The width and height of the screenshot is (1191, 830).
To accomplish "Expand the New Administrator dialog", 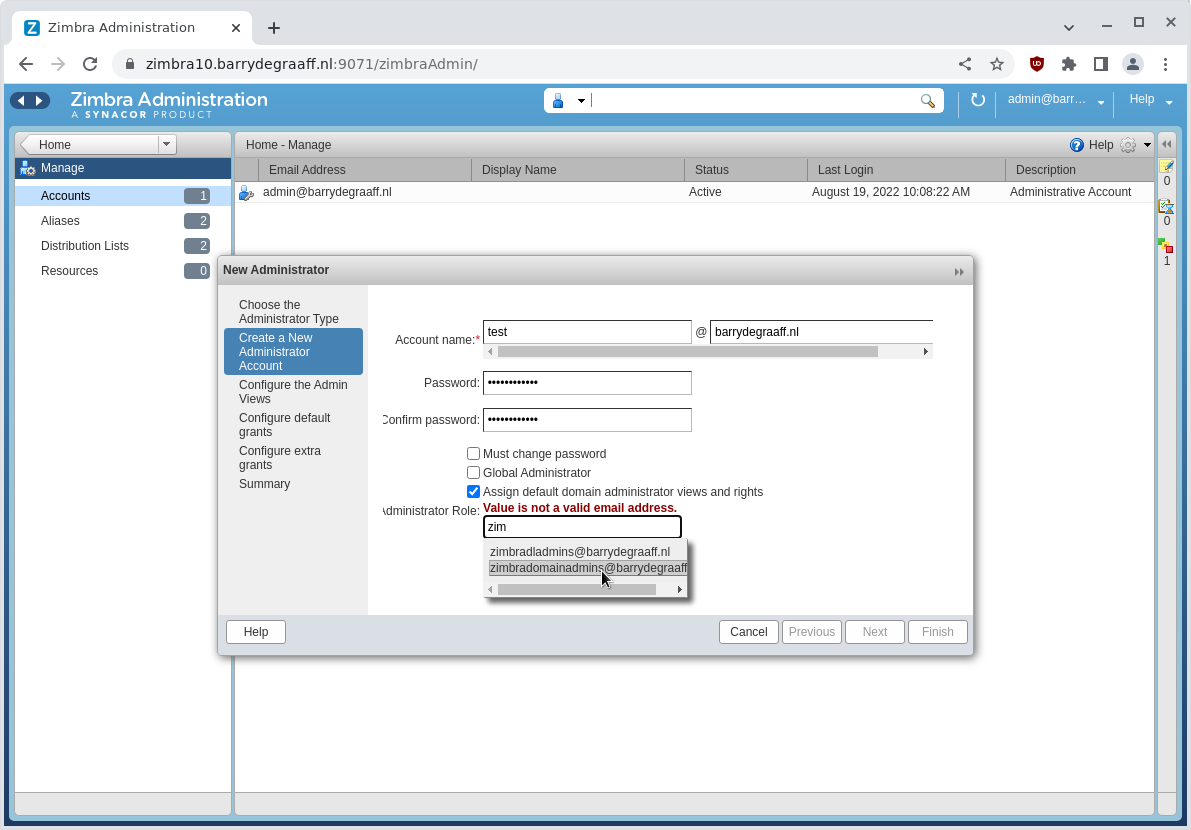I will (959, 271).
